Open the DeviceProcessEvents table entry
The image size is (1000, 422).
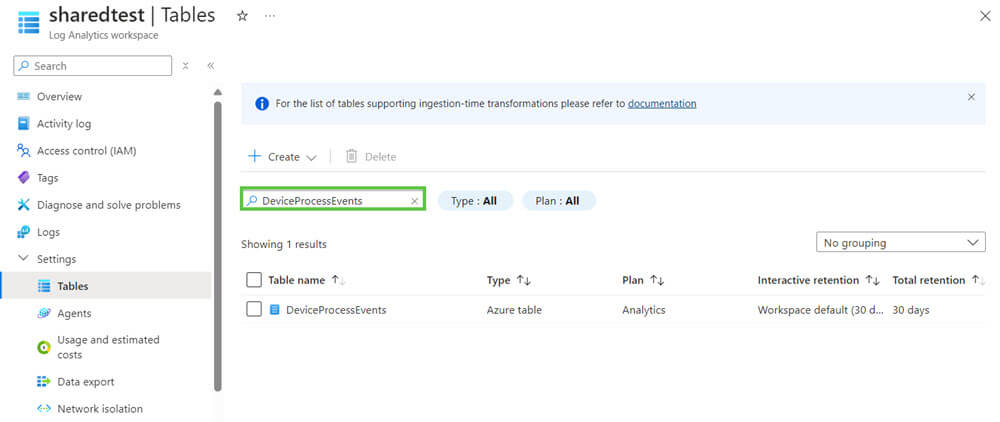click(336, 310)
